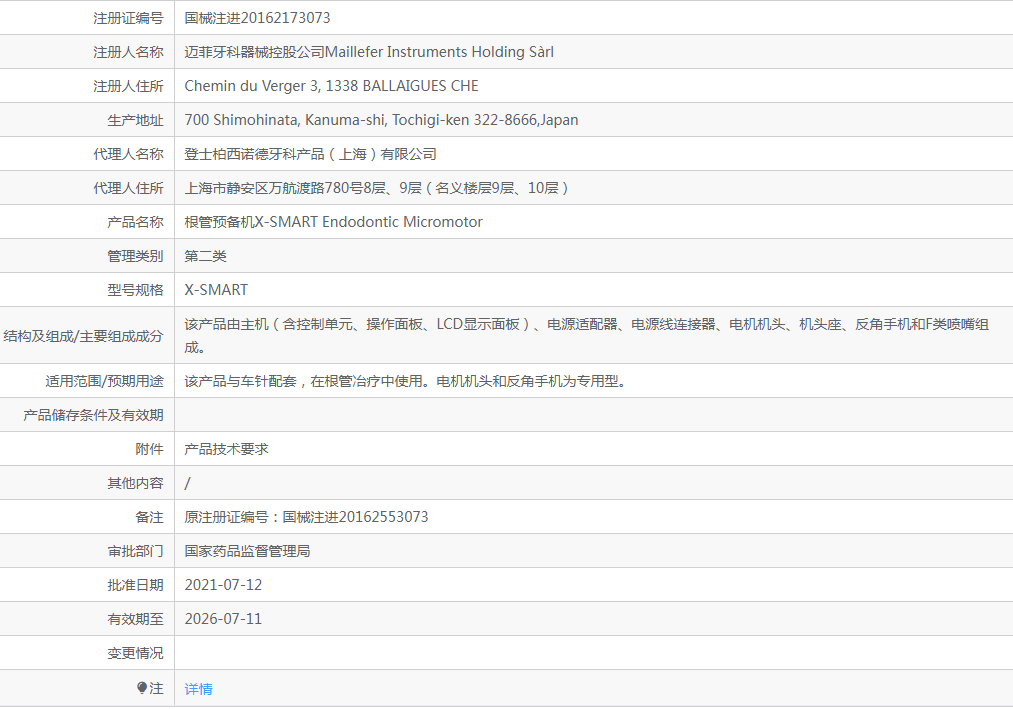Select registrant name Maillefer Instruments Holding Sàrl
Viewport: 1013px width, 709px height.
439,52
